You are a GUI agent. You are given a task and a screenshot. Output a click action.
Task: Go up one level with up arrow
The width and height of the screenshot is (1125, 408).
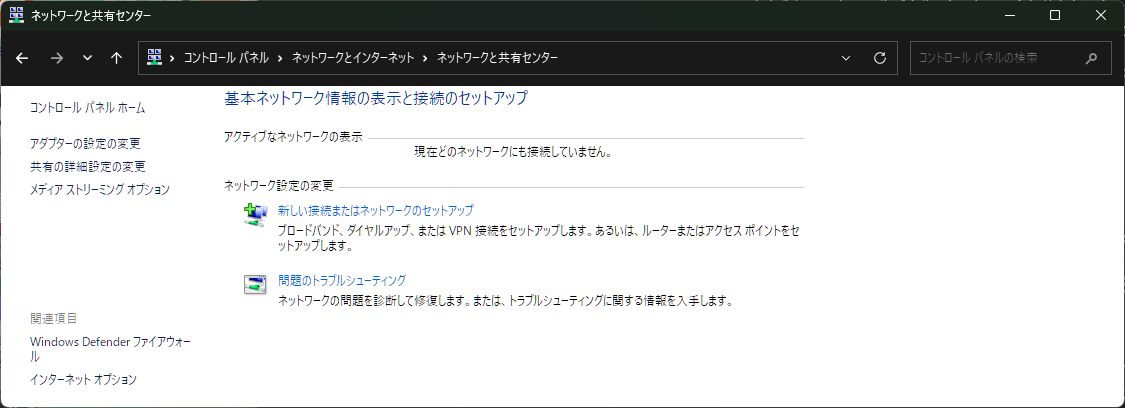[x=116, y=58]
